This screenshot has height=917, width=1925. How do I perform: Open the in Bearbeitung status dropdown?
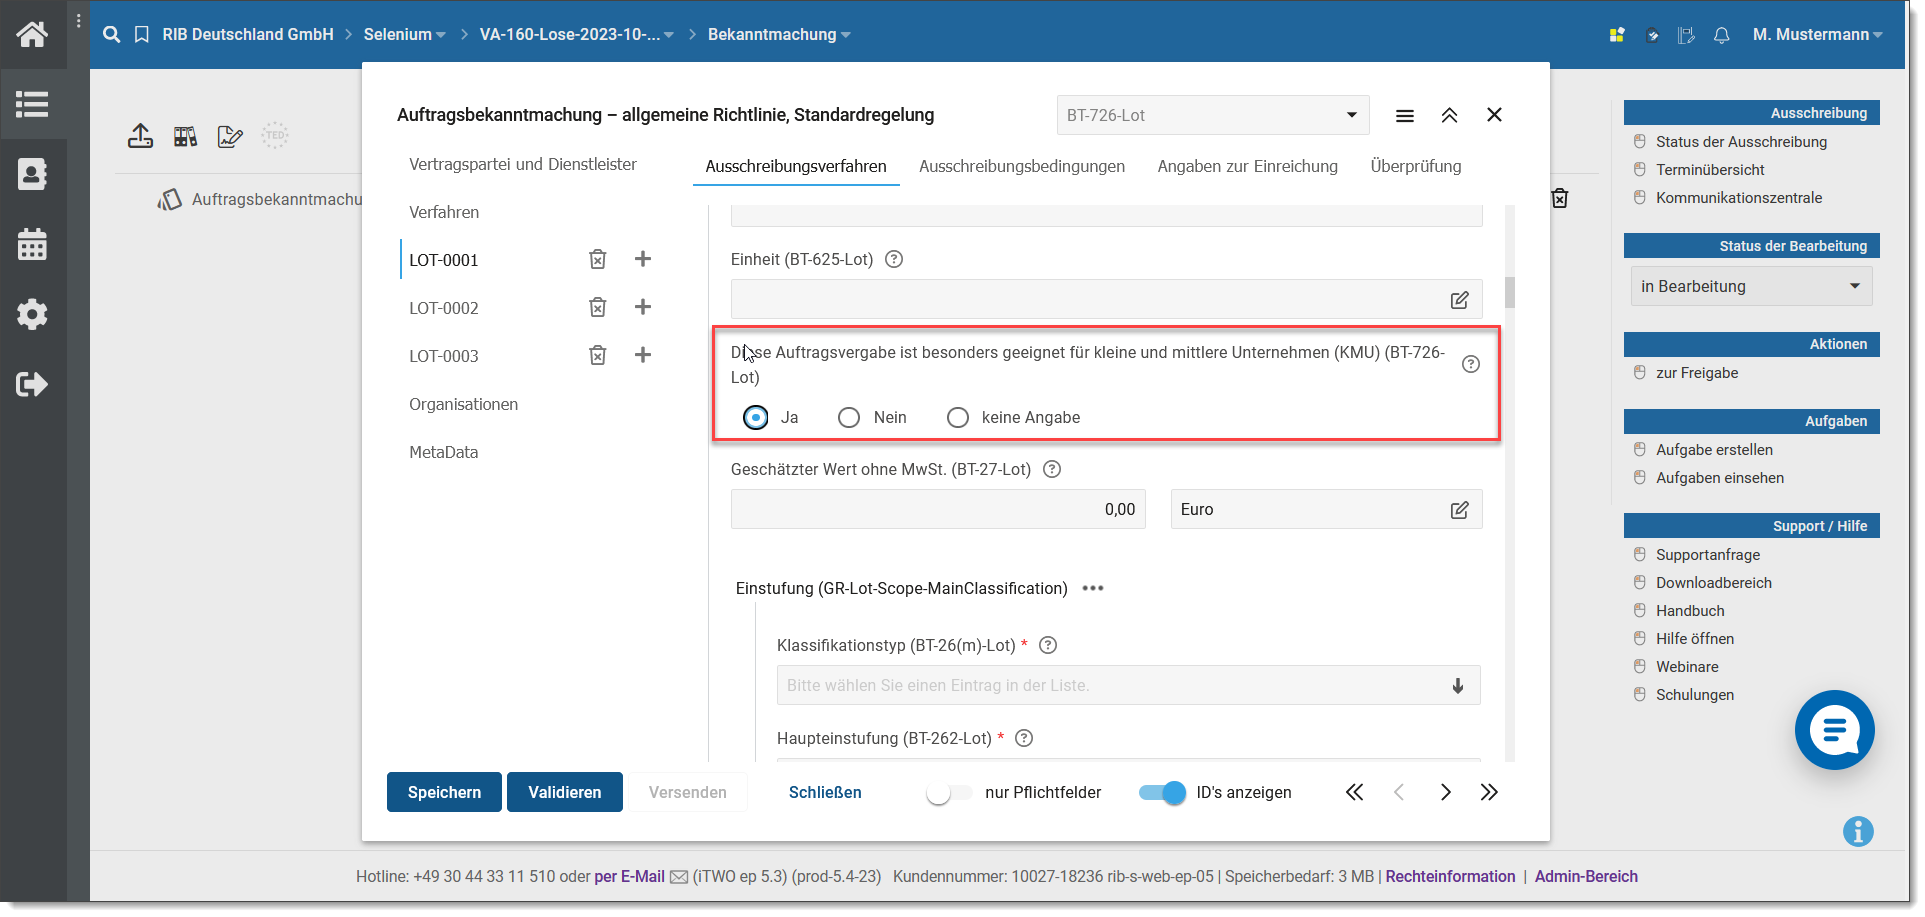point(1751,286)
